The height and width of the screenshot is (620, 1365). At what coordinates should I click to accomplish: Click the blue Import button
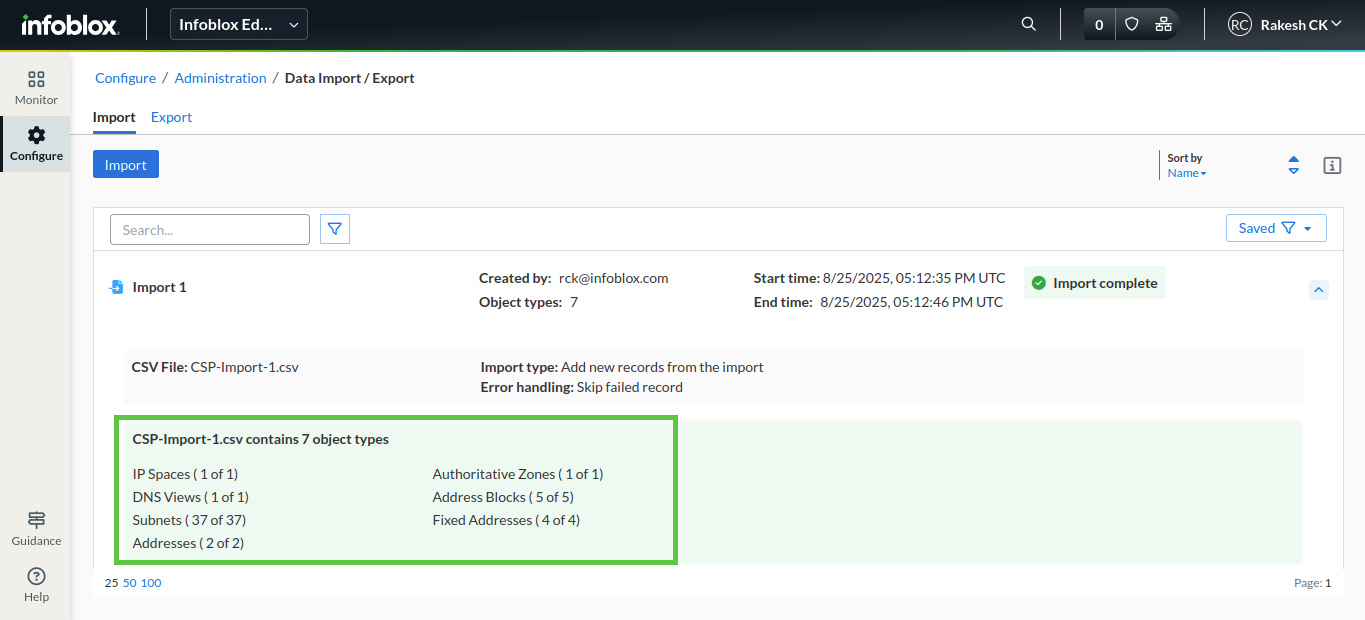[x=126, y=165]
